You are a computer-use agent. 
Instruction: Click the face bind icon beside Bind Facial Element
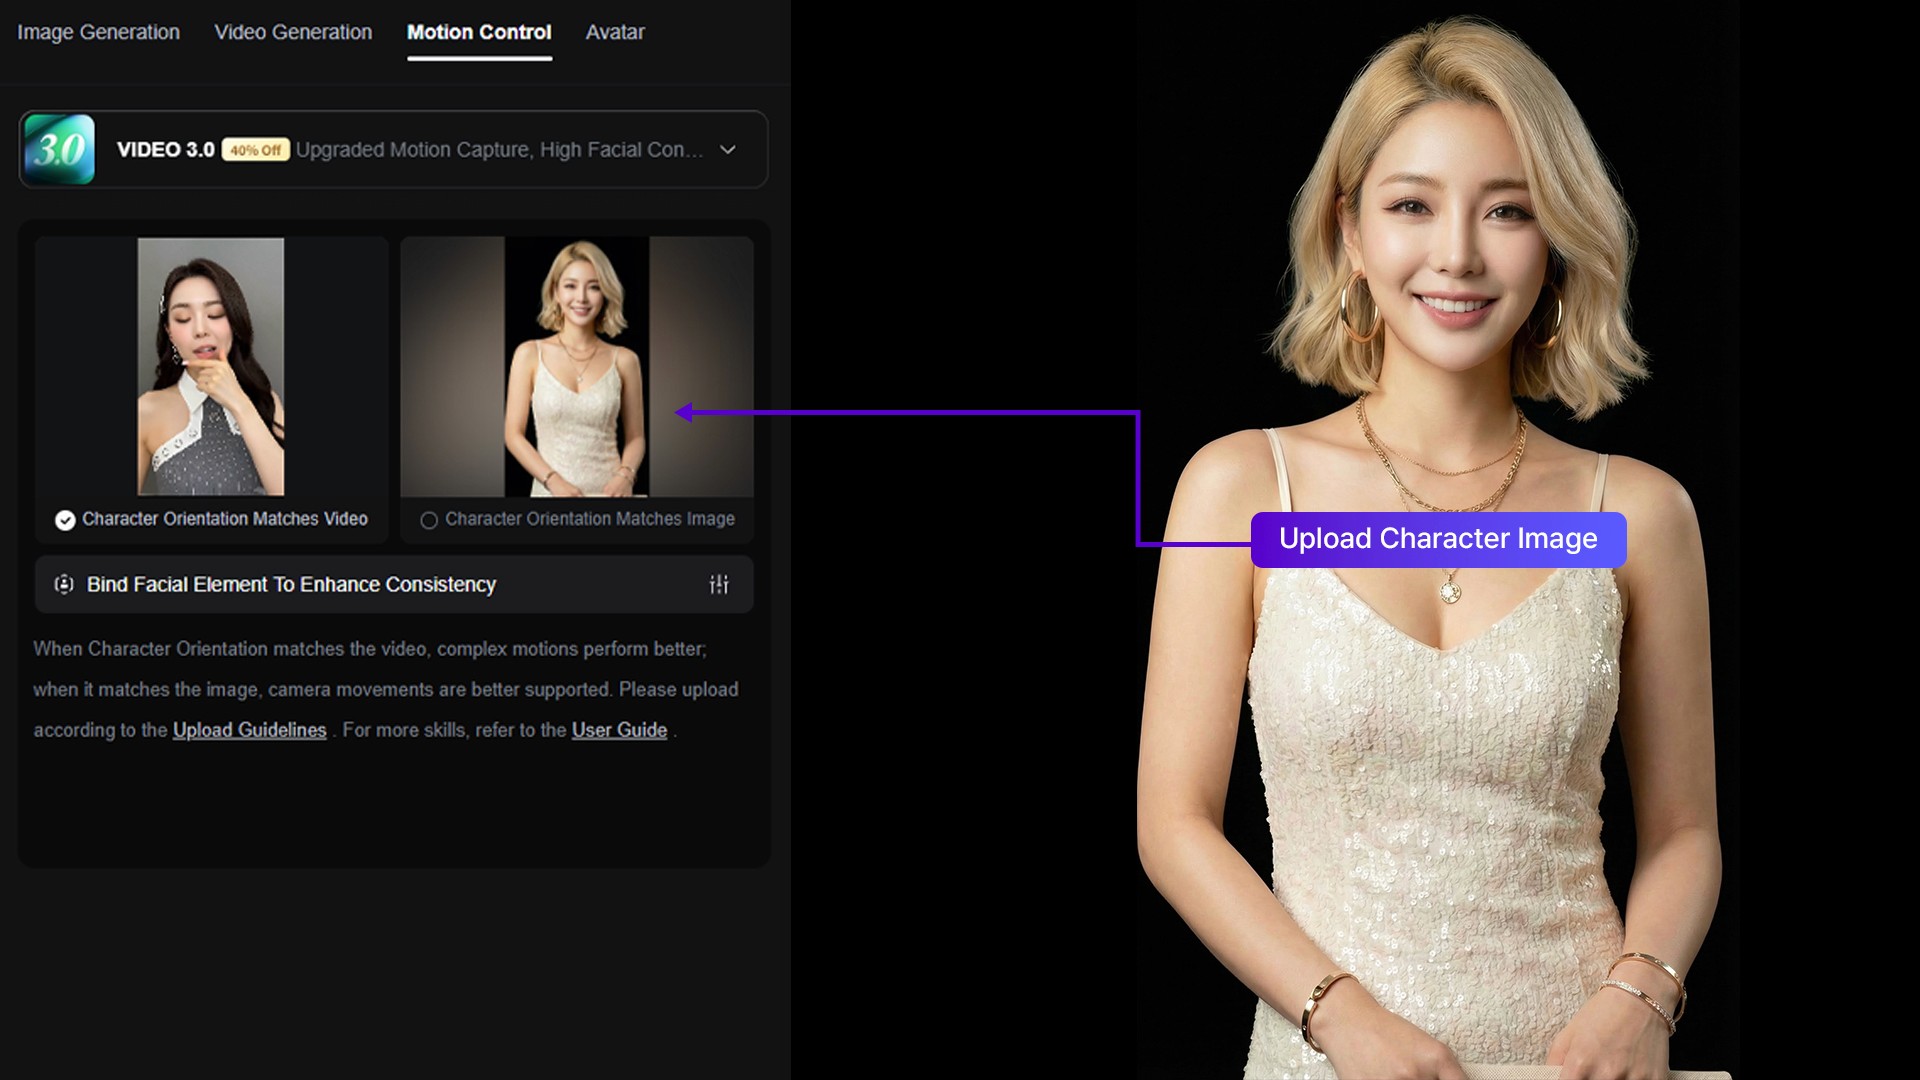coord(64,584)
